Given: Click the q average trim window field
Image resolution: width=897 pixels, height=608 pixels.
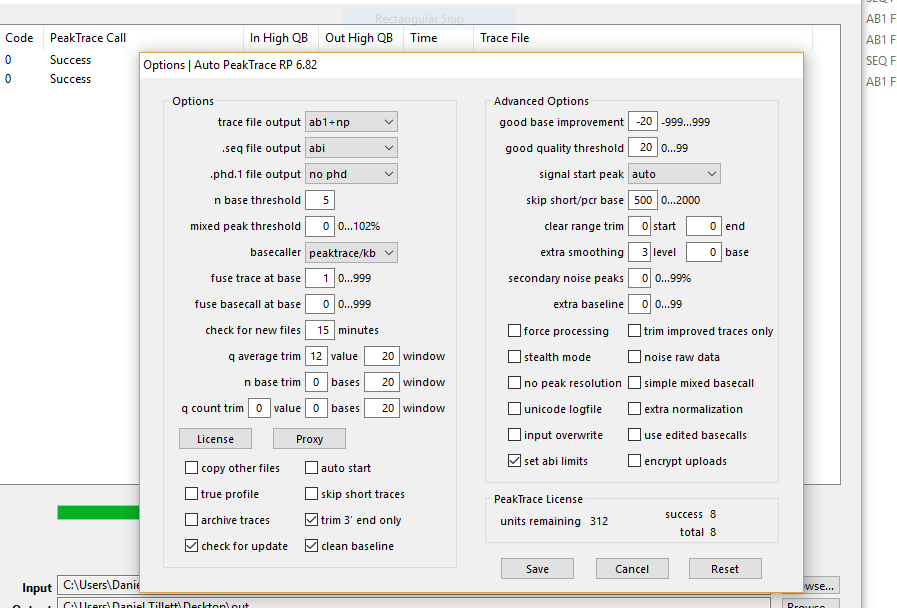Looking at the screenshot, I should [382, 356].
